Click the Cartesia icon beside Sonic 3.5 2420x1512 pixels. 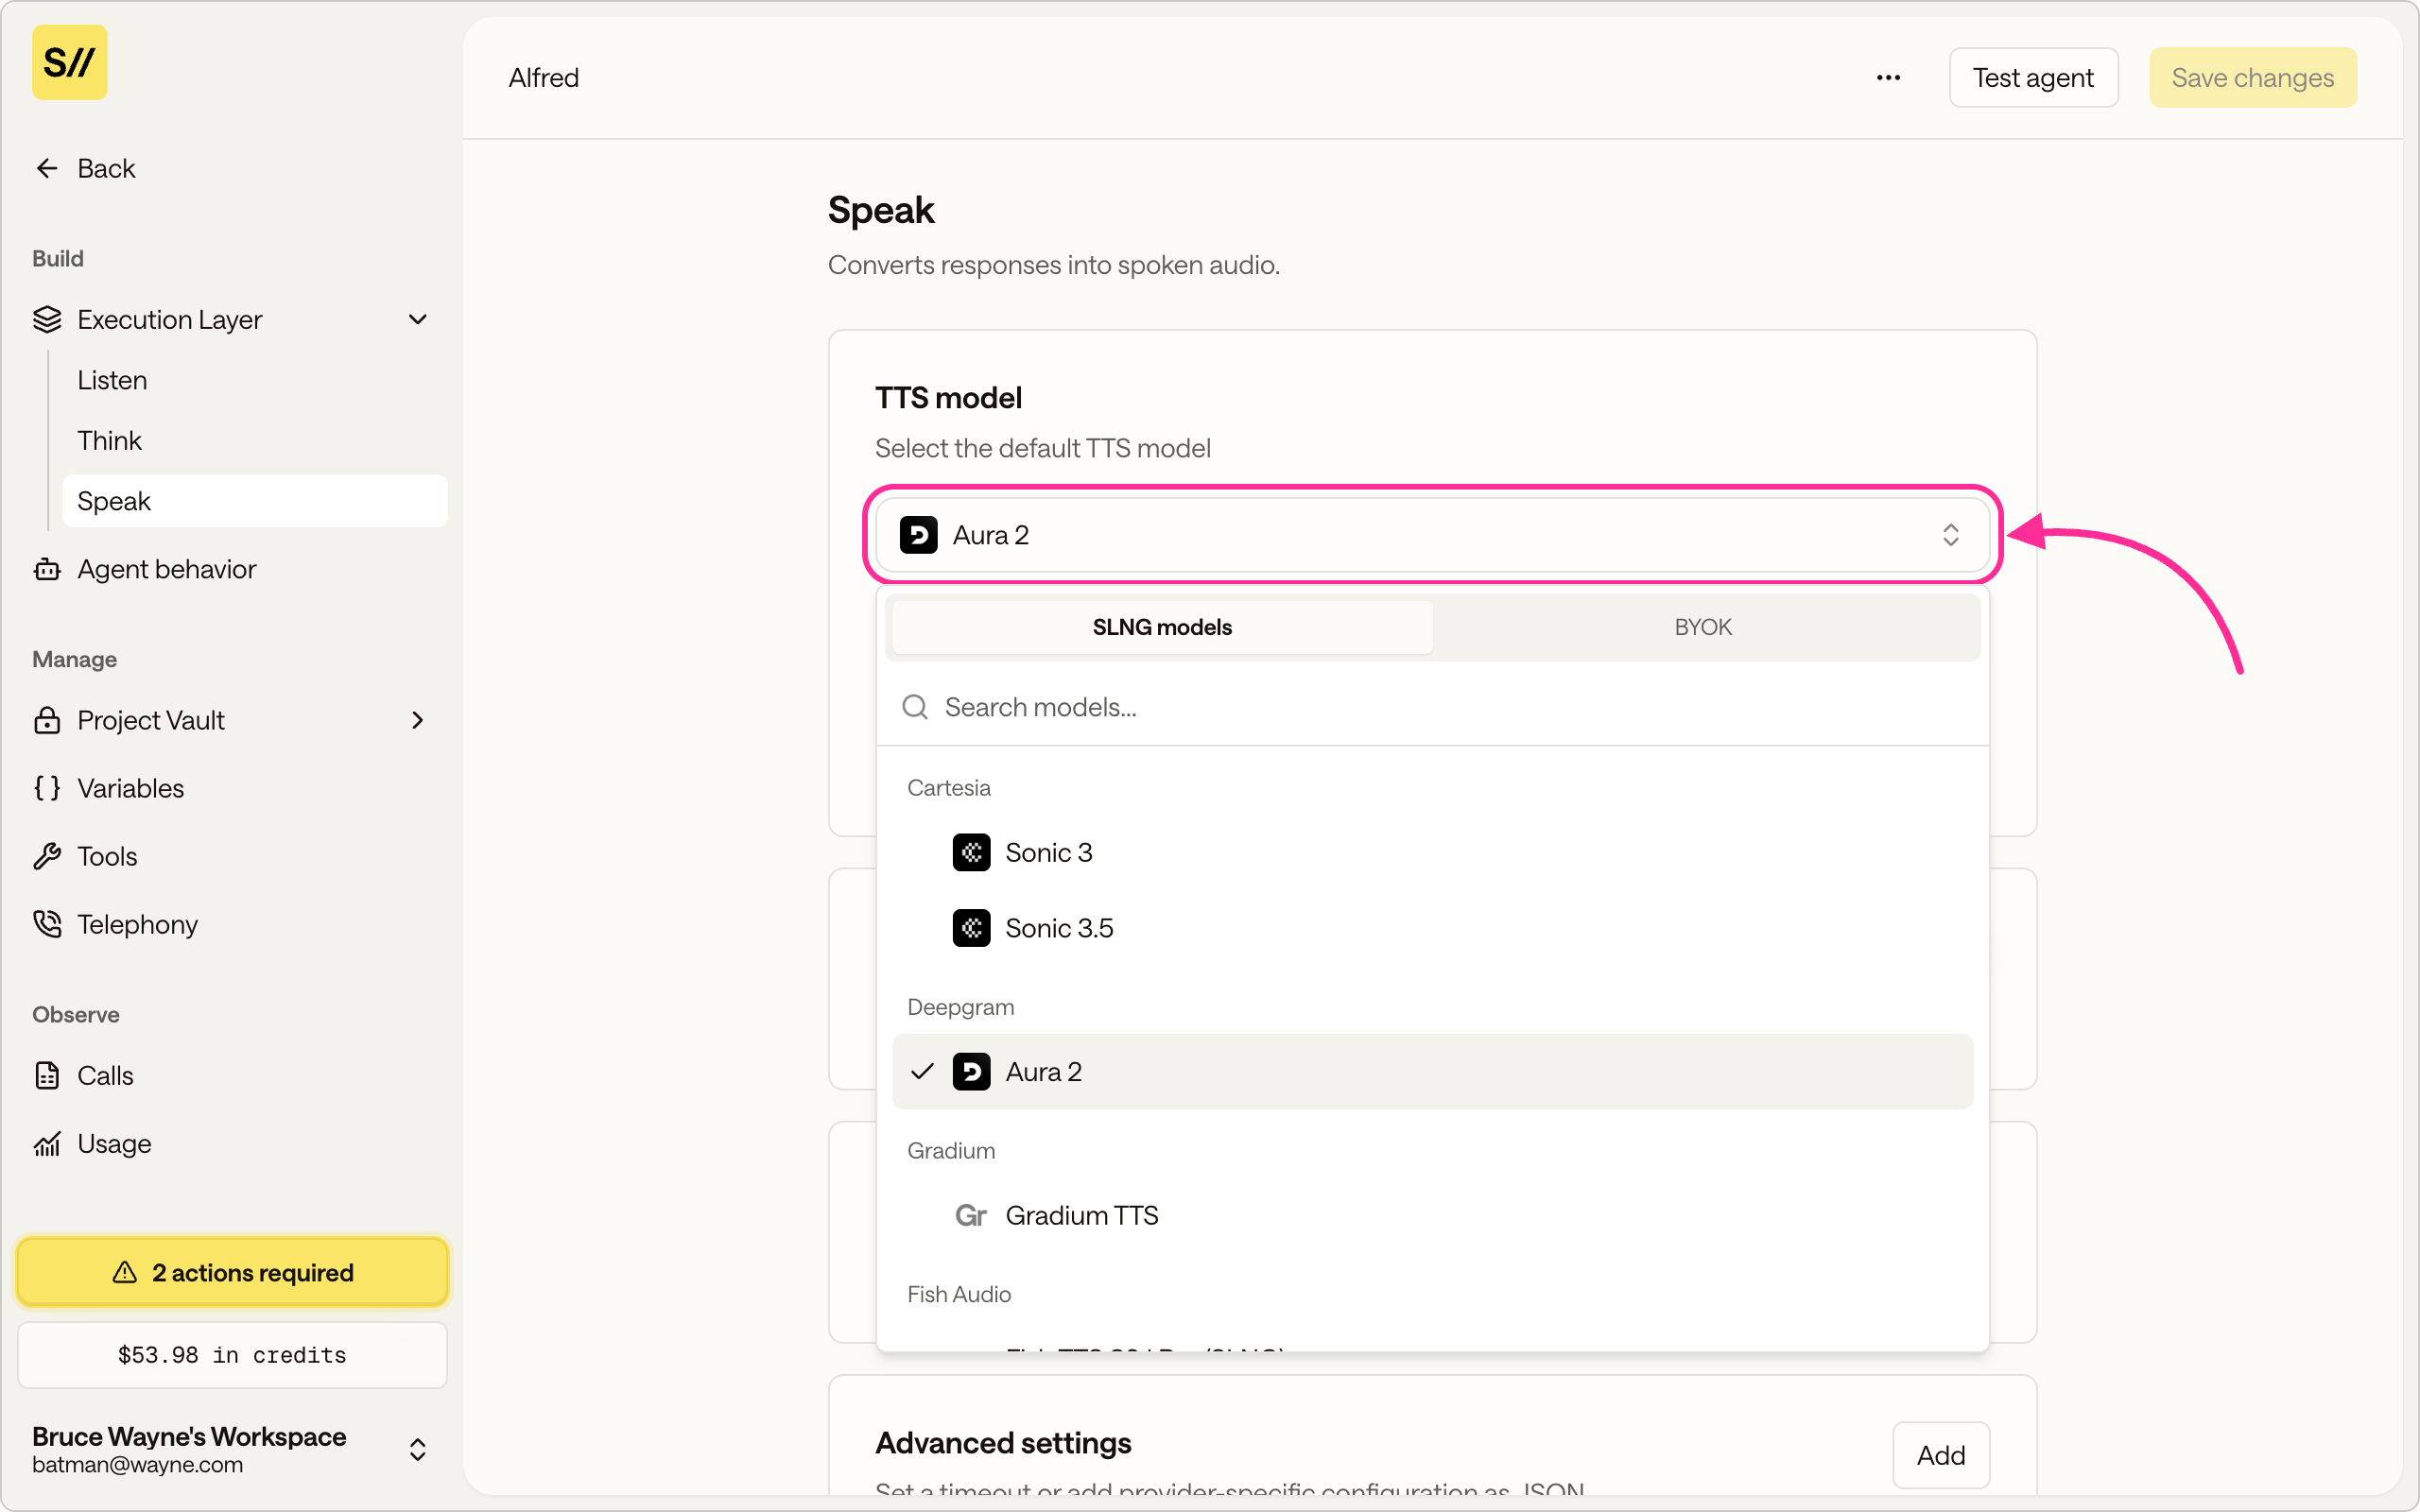[971, 928]
